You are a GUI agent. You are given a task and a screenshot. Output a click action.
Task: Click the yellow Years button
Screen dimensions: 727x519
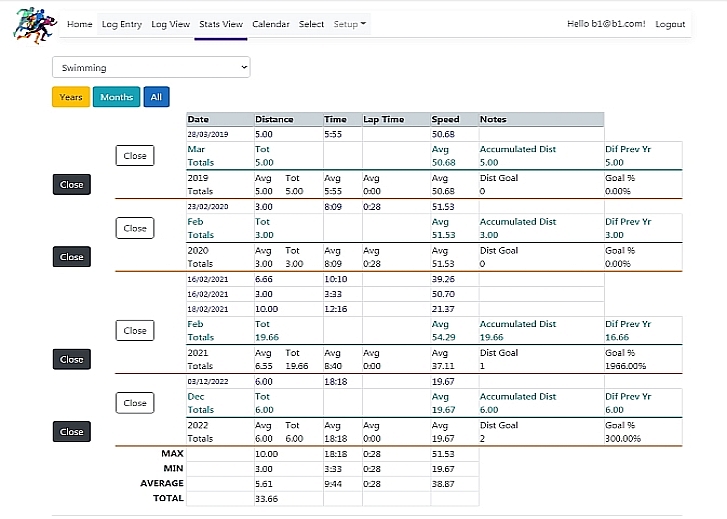(71, 97)
